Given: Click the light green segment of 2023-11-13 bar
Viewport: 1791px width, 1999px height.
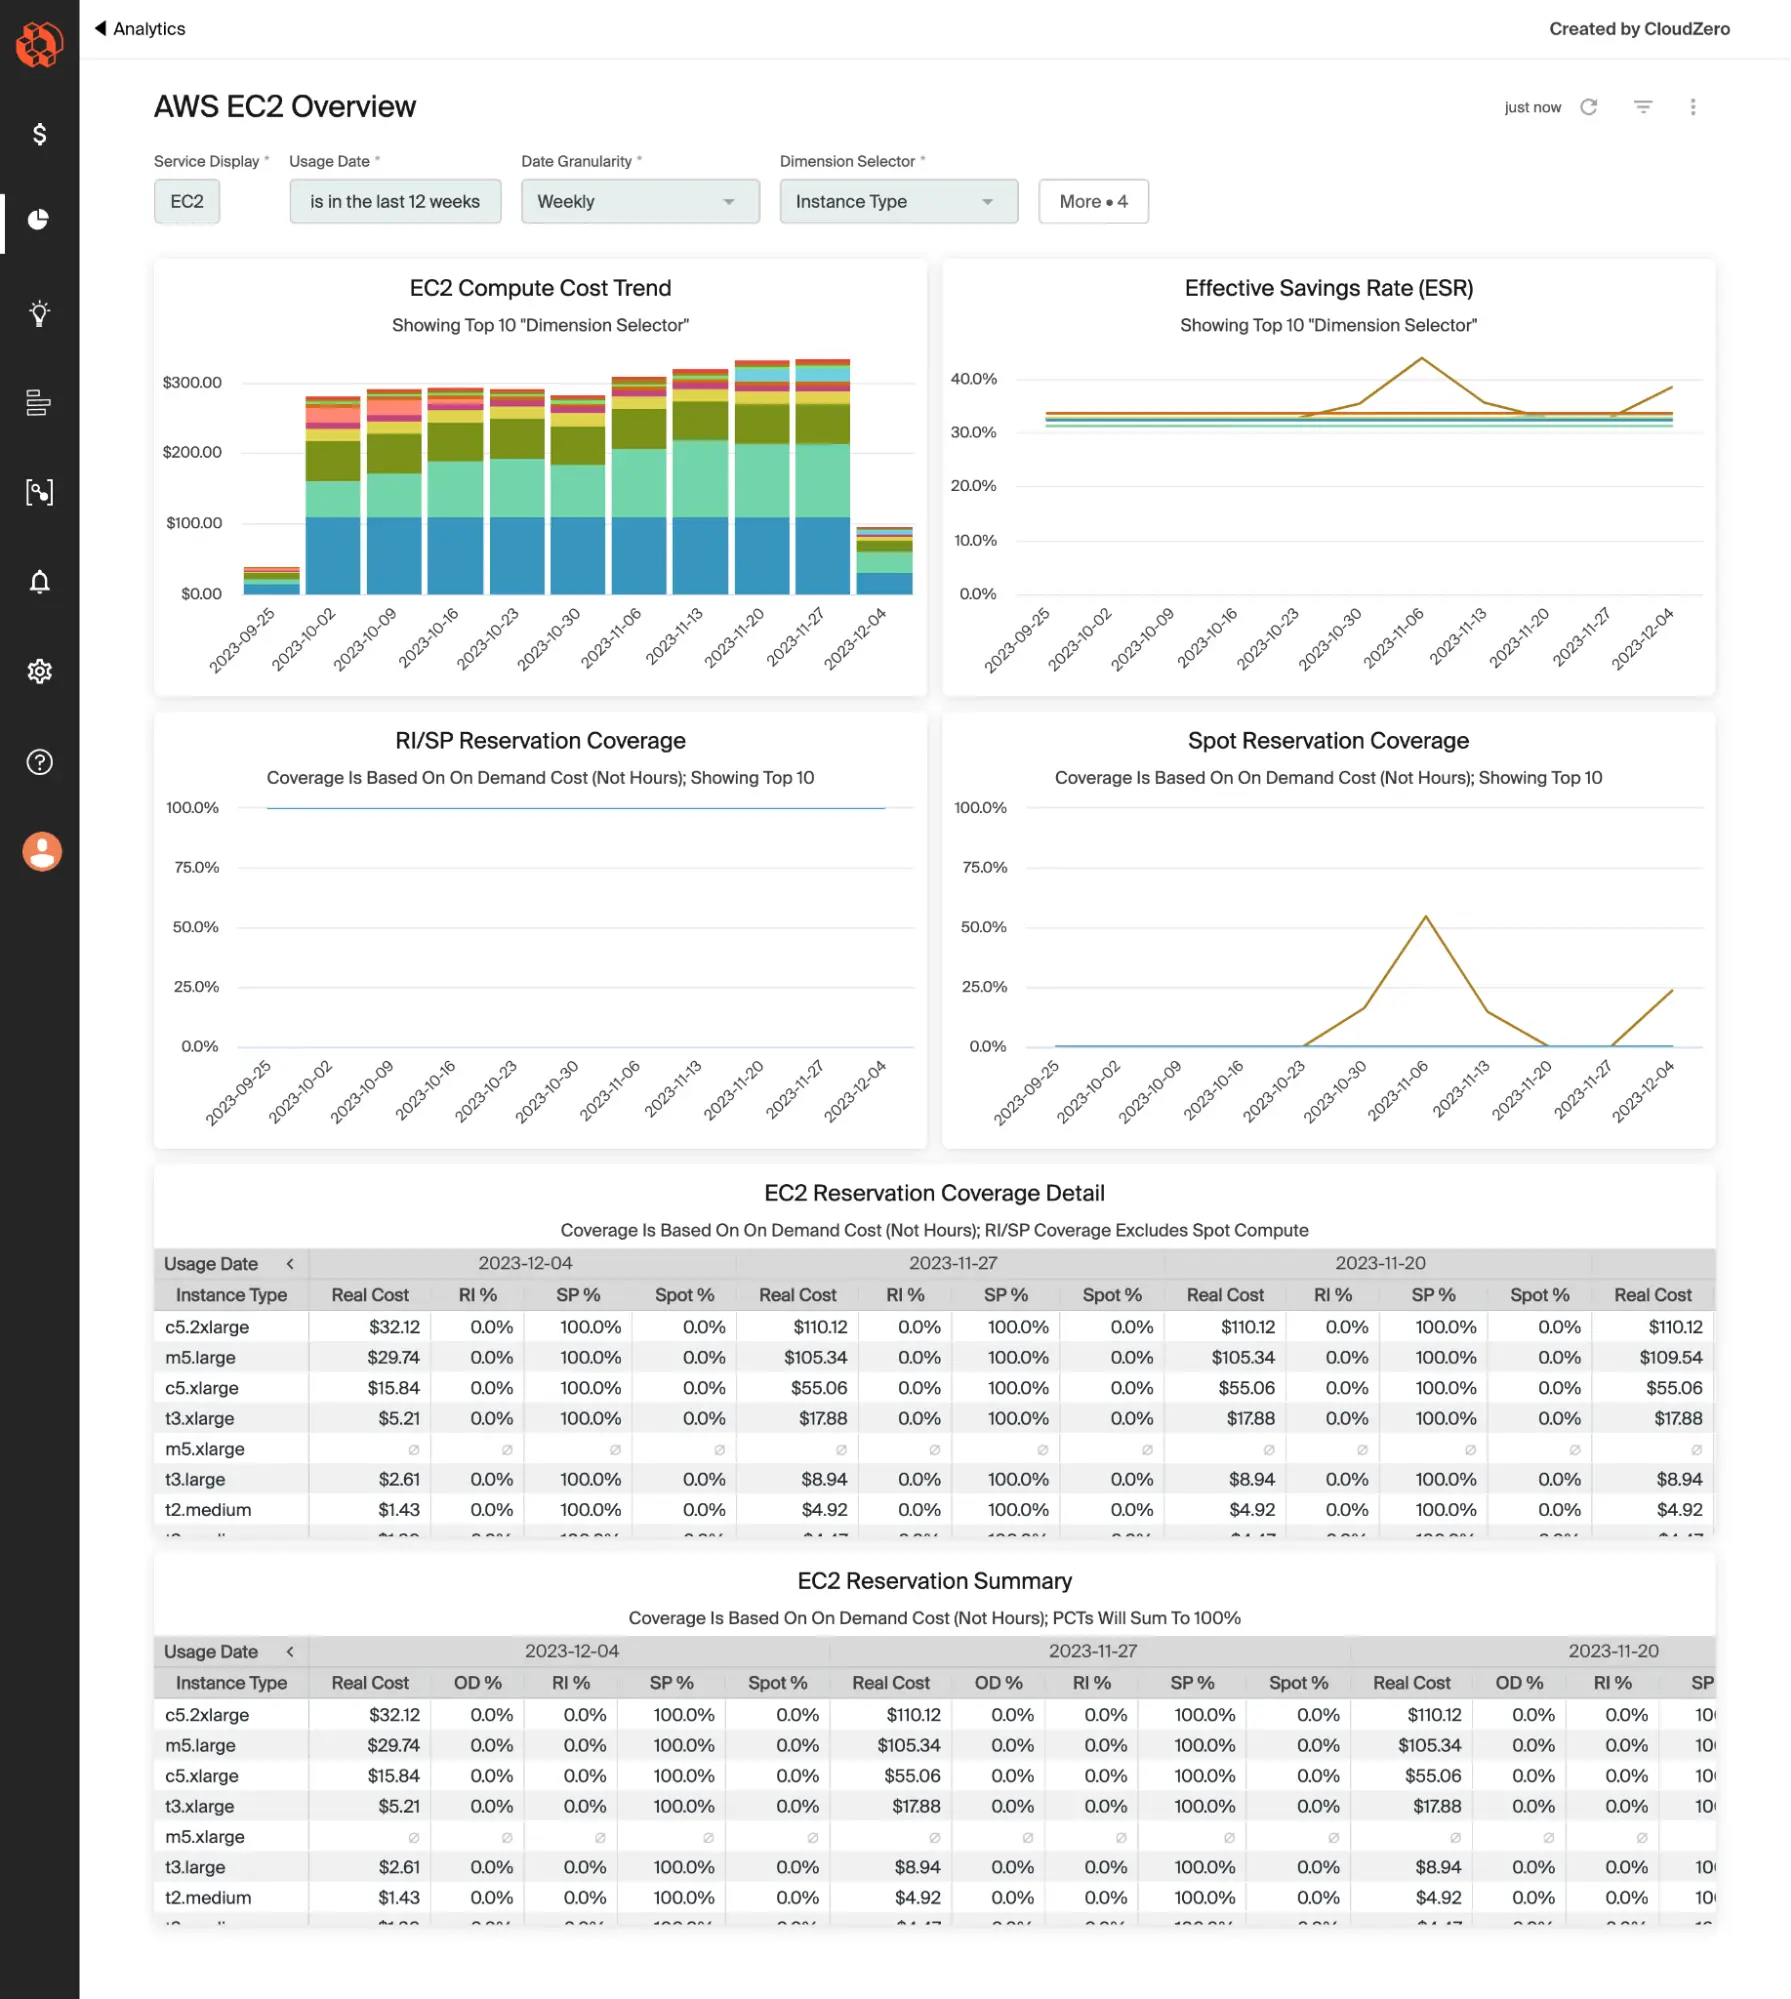Looking at the screenshot, I should [x=700, y=478].
